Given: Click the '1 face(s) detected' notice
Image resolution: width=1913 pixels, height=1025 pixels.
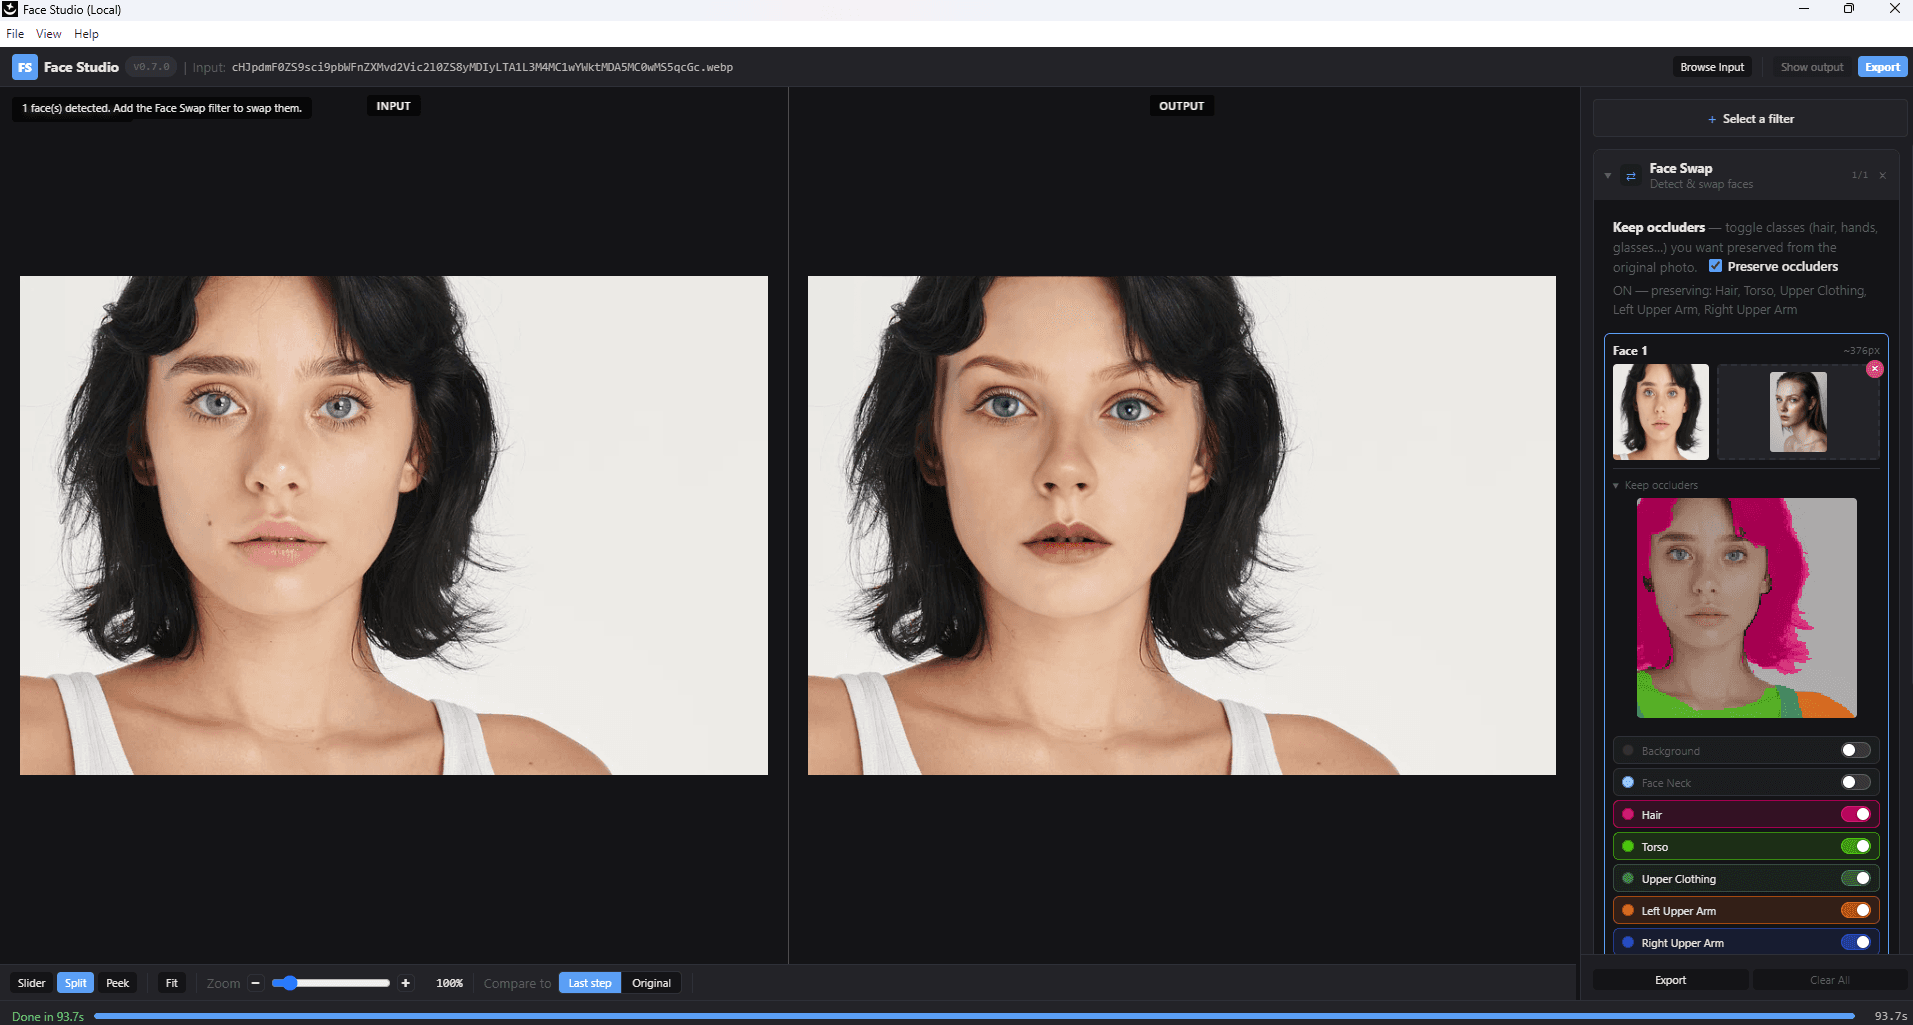Looking at the screenshot, I should [162, 108].
